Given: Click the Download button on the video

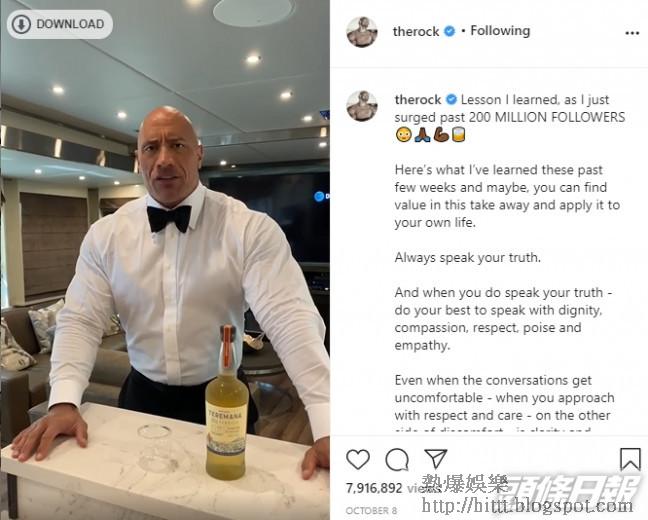Looking at the screenshot, I should coord(60,24).
